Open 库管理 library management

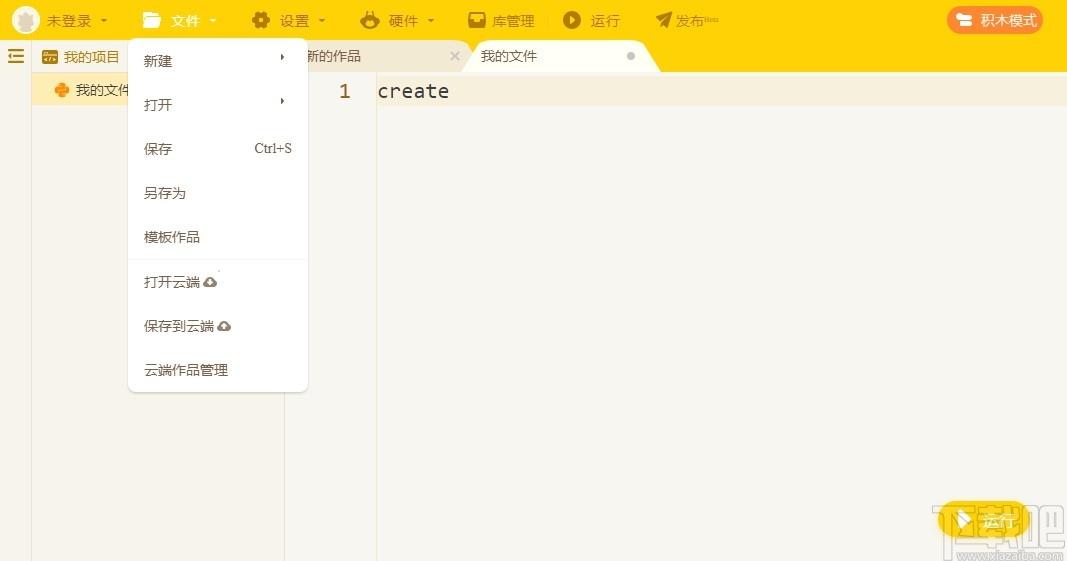point(502,20)
